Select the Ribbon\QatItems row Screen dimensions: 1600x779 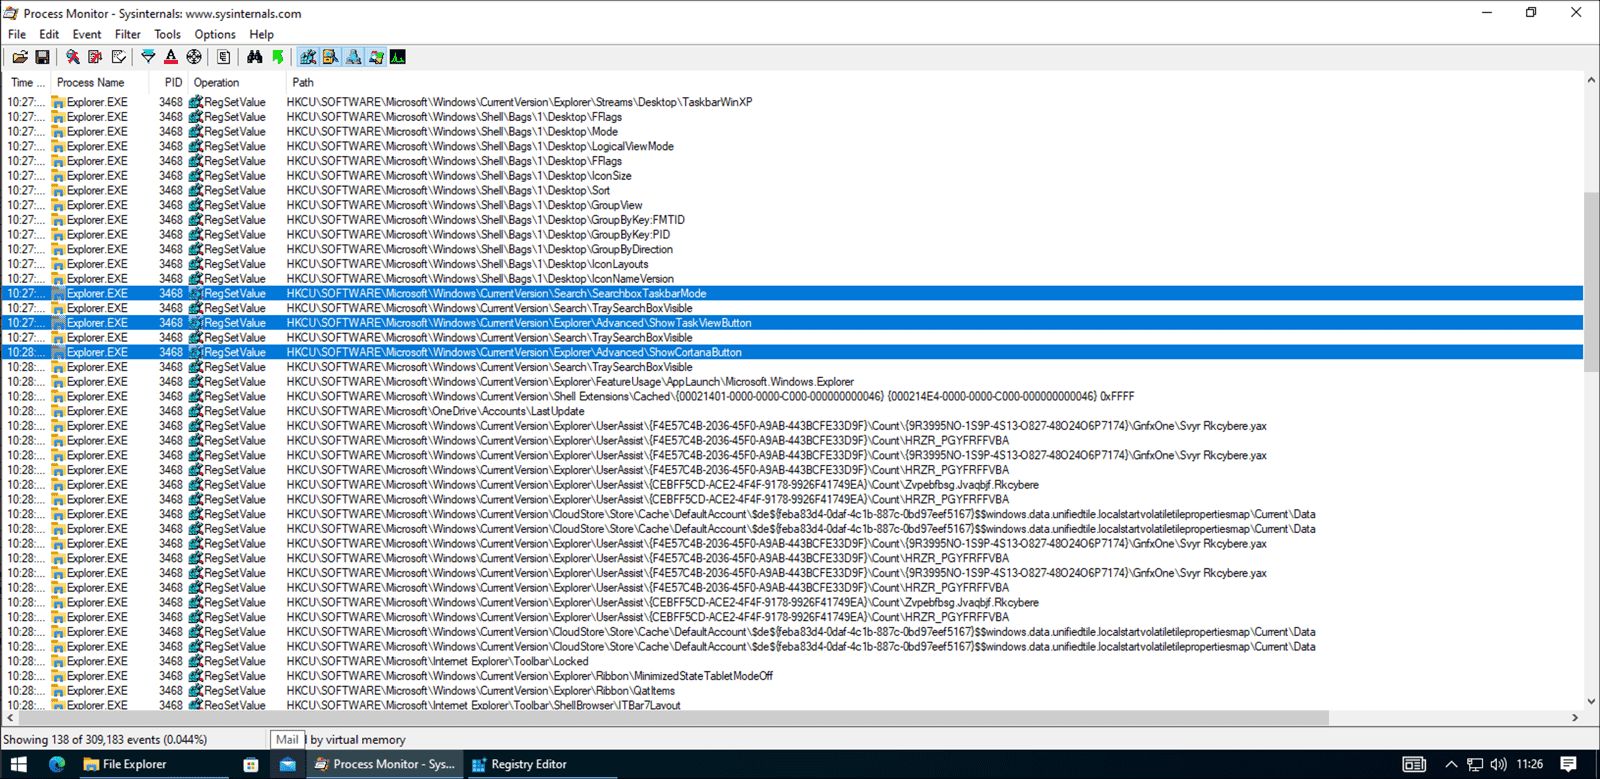tap(794, 691)
